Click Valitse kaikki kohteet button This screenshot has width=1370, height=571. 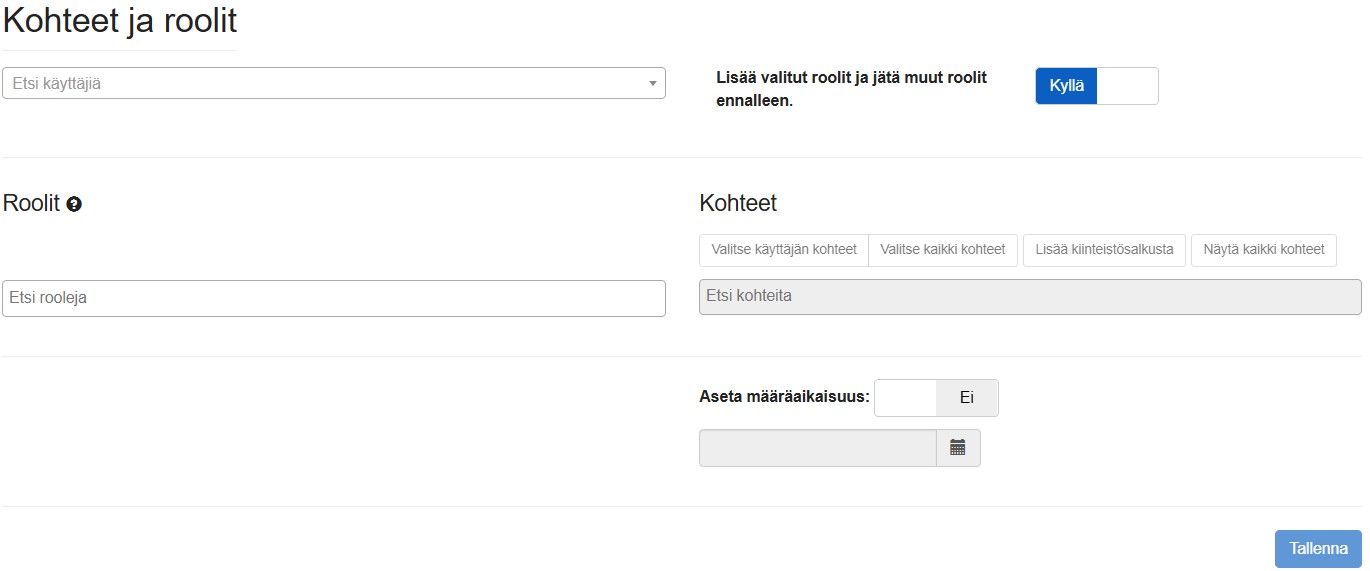tap(943, 250)
